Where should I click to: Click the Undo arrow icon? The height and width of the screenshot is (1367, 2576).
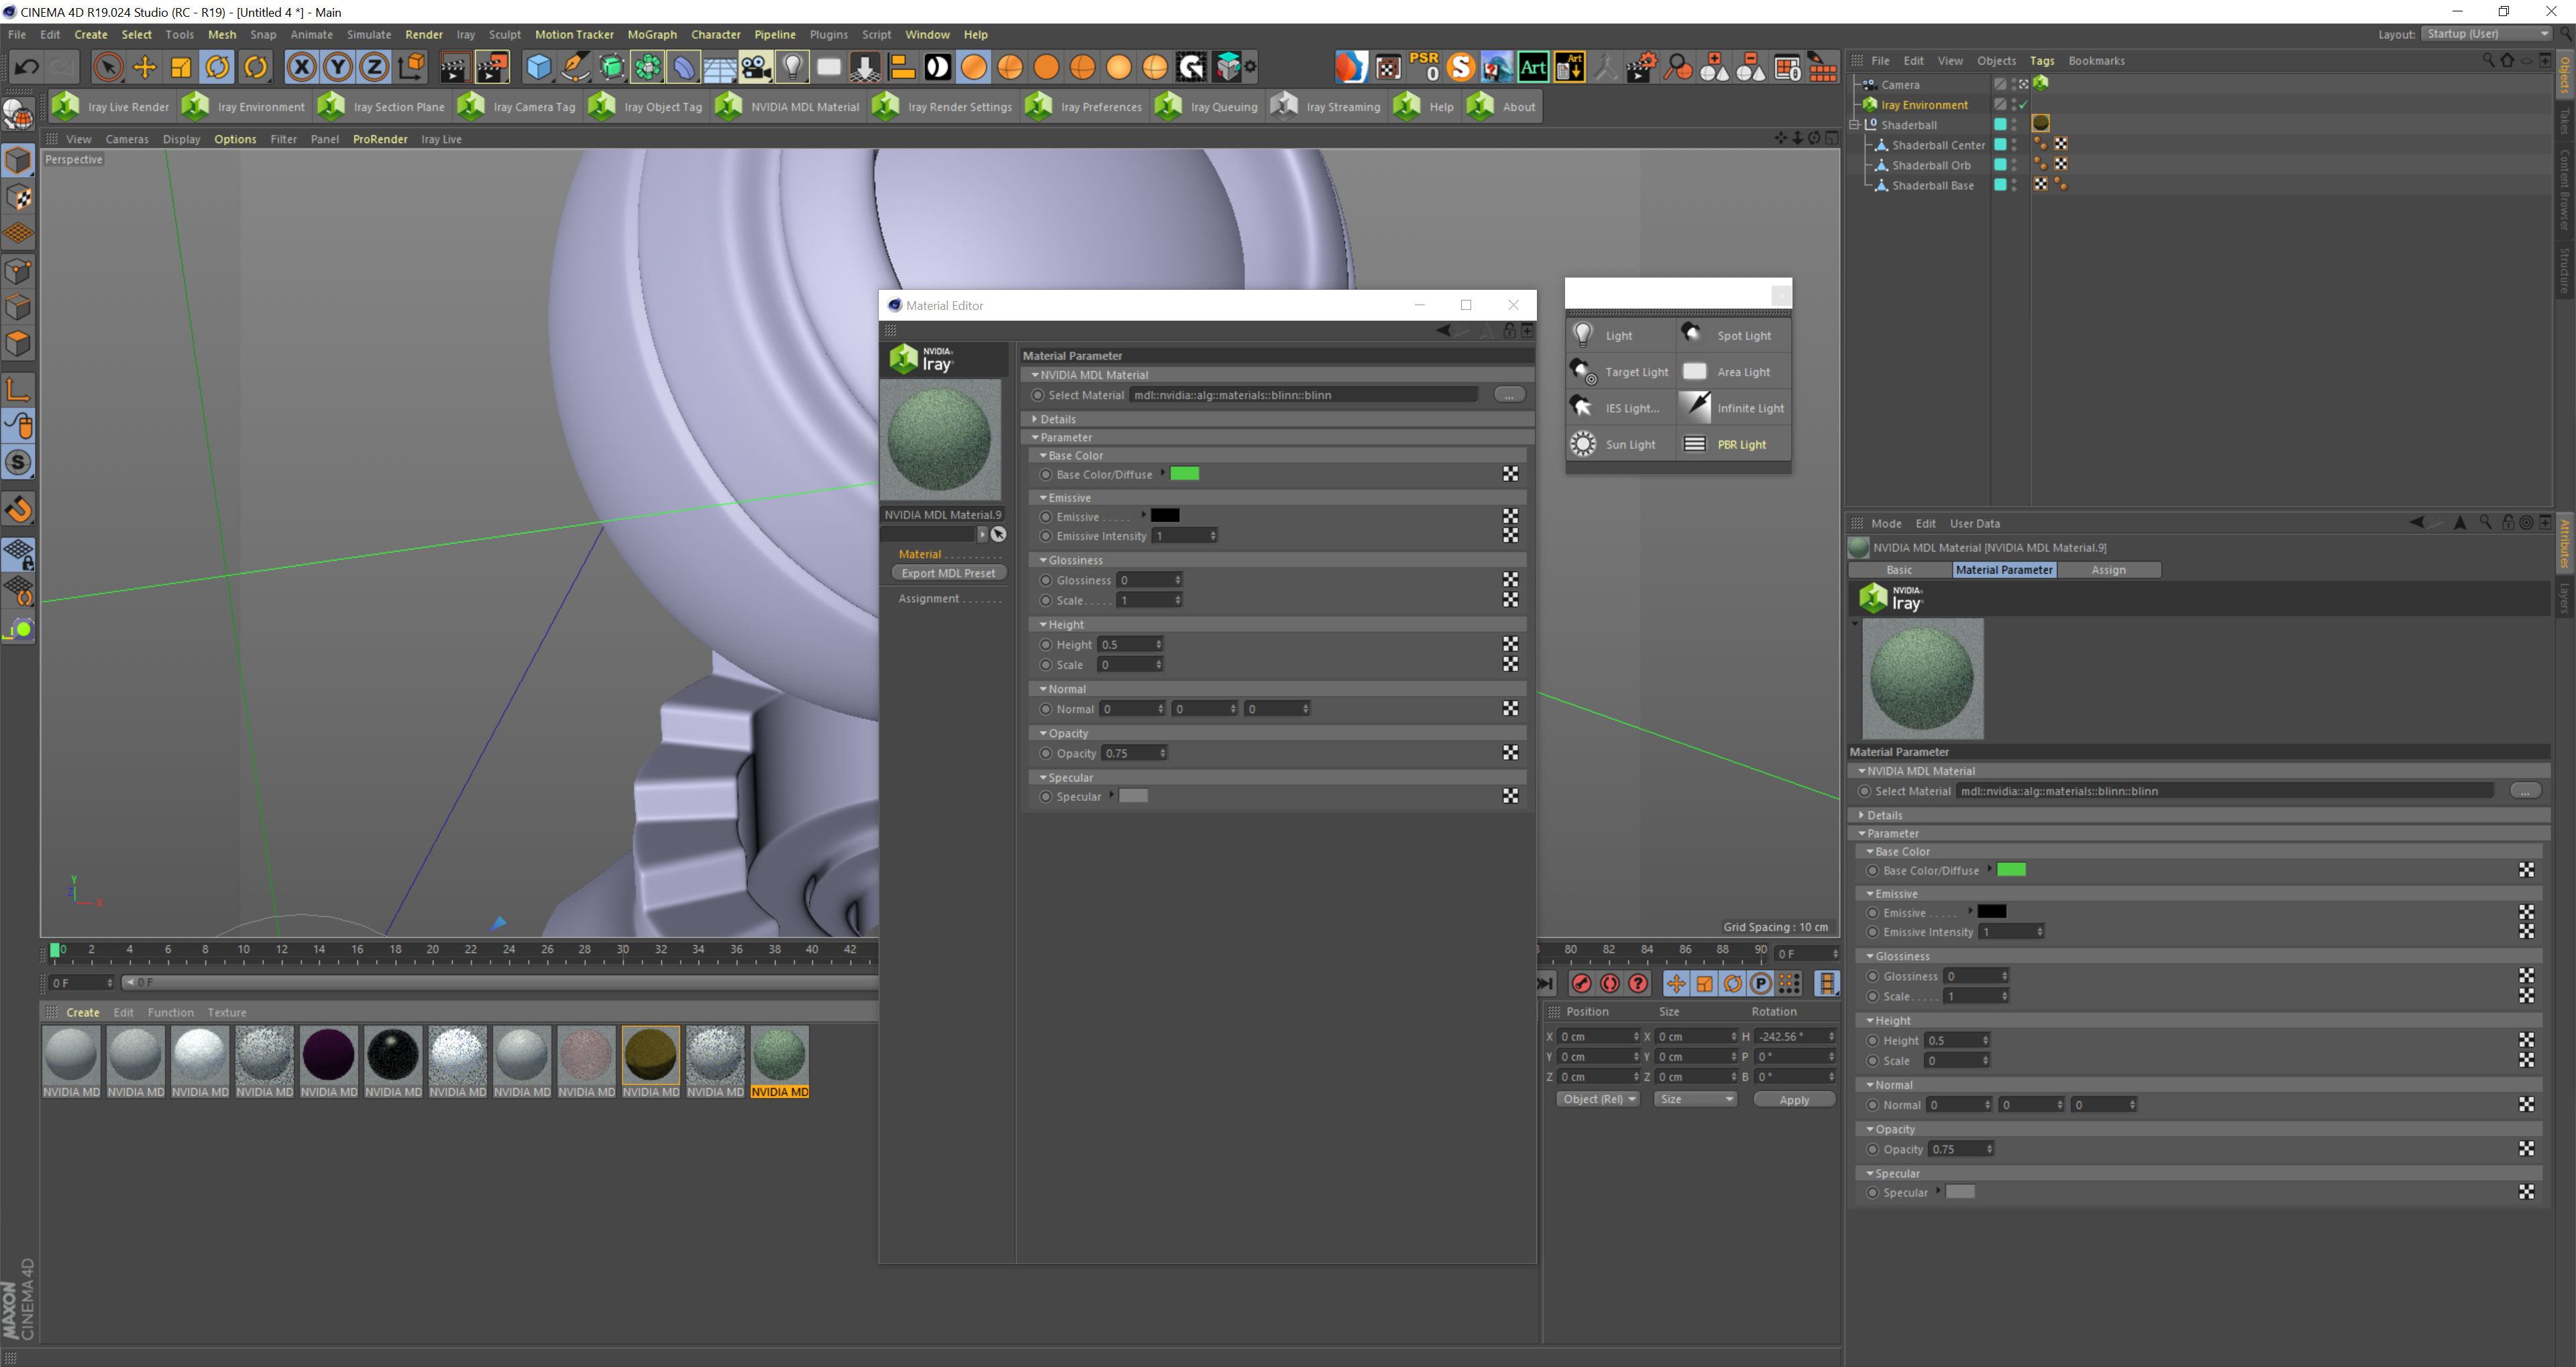point(27,67)
